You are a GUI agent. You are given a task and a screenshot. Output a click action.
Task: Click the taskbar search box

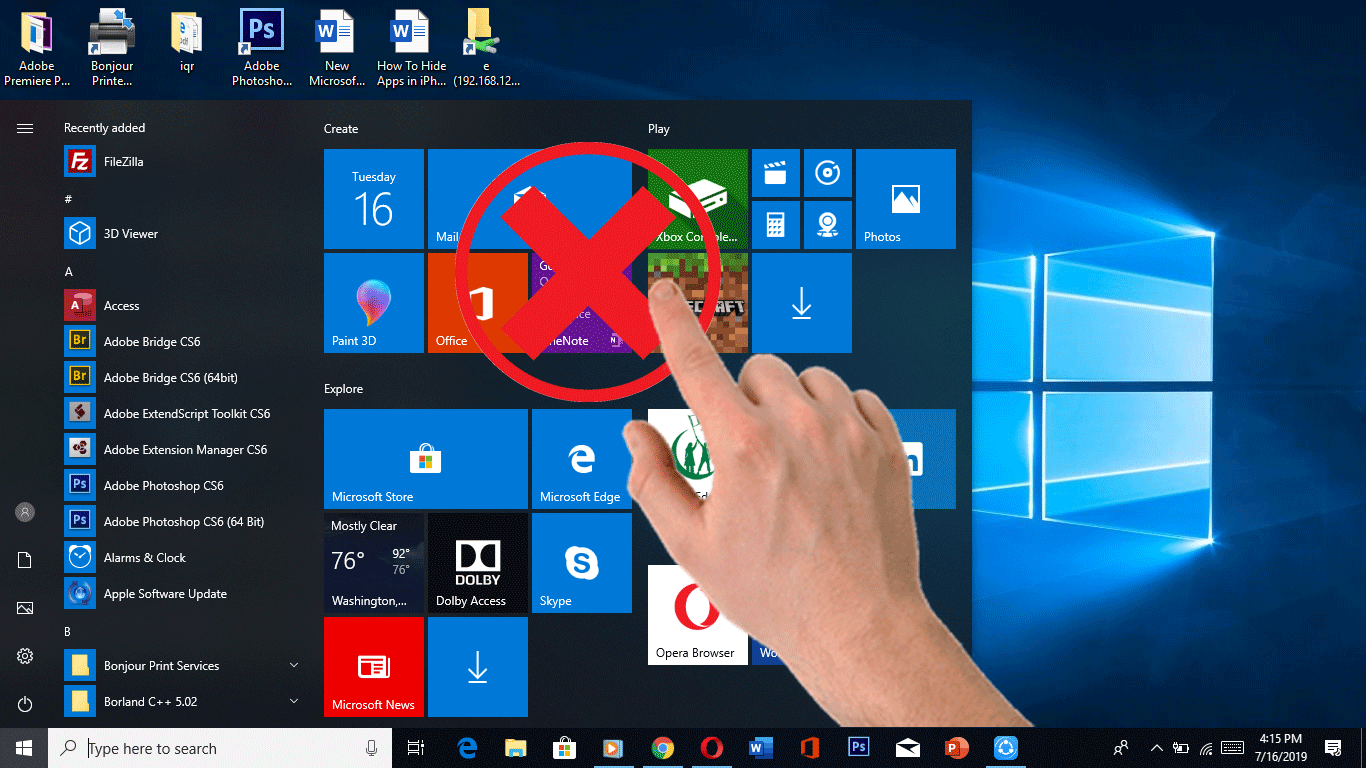[220, 748]
